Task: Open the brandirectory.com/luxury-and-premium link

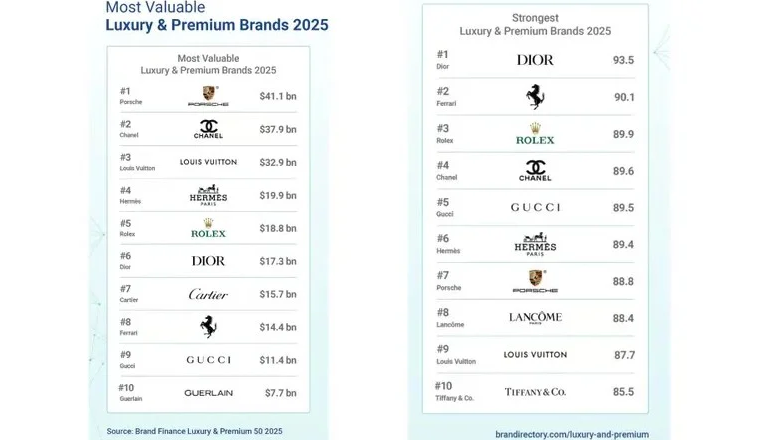Action: click(572, 434)
